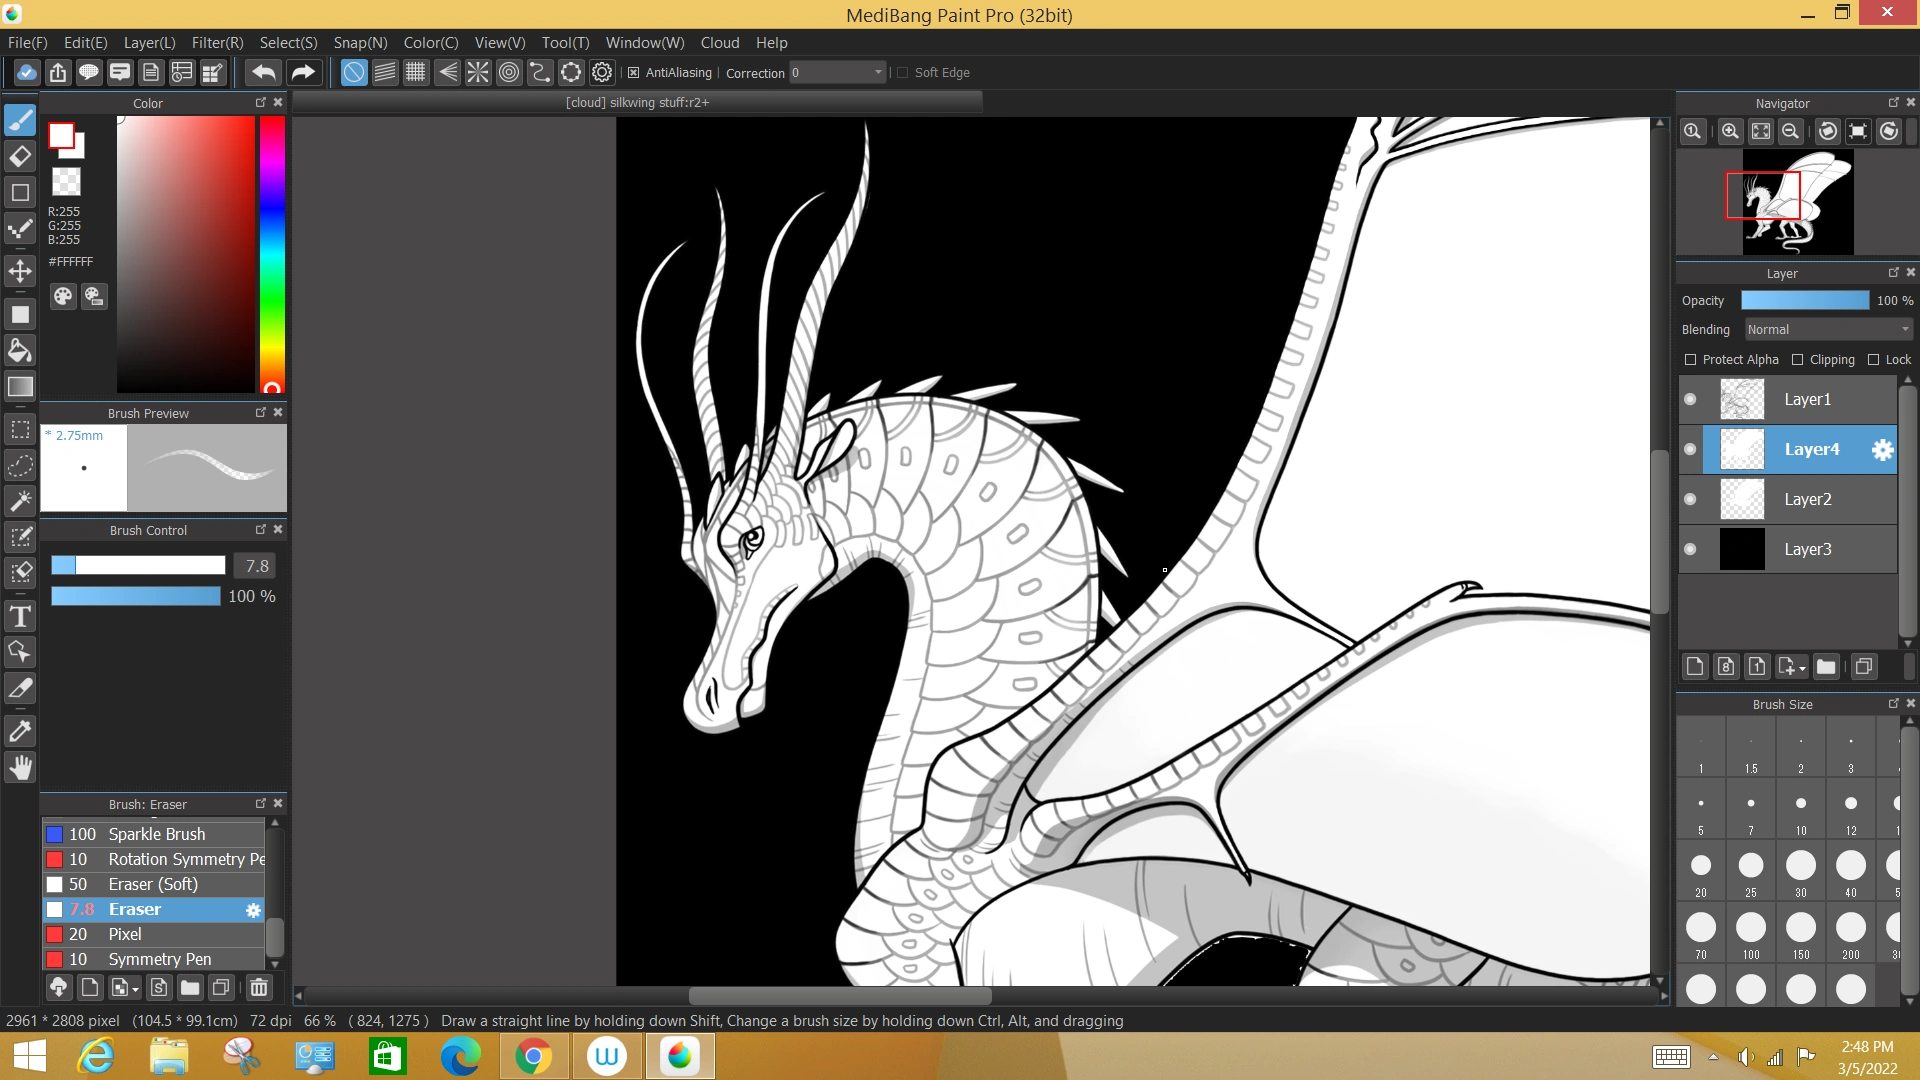The height and width of the screenshot is (1080, 1920).
Task: Open the Blending mode dropdown
Action: (x=1828, y=330)
